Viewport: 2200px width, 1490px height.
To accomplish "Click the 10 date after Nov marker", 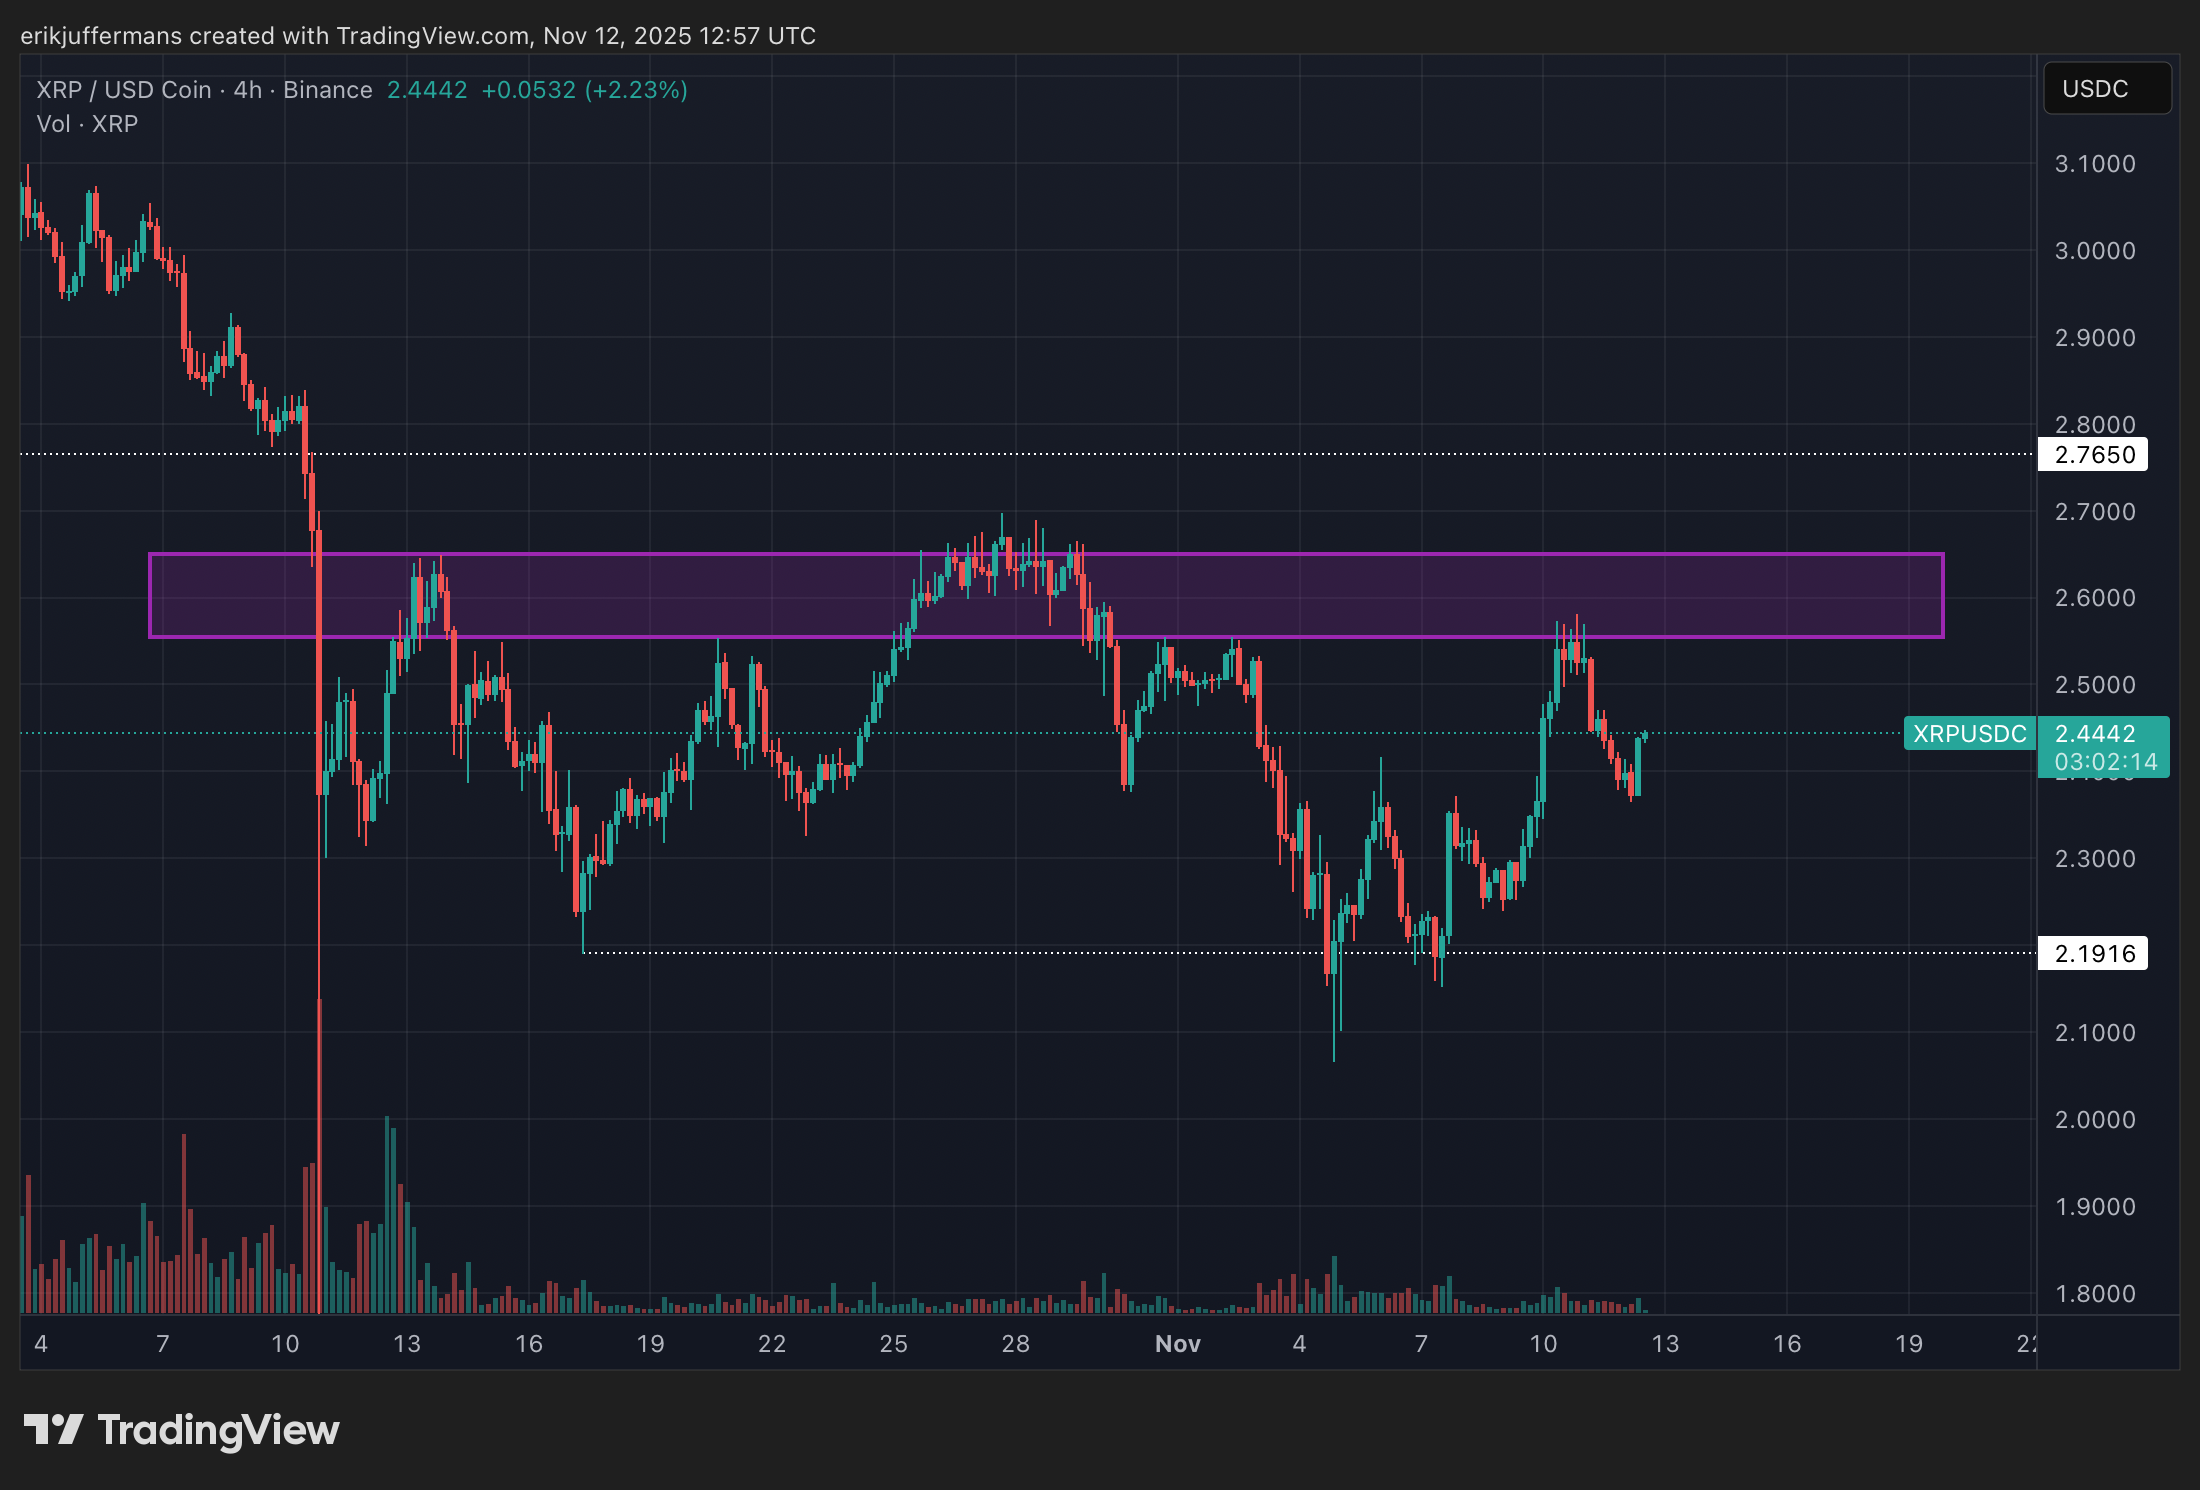I will [x=1543, y=1344].
